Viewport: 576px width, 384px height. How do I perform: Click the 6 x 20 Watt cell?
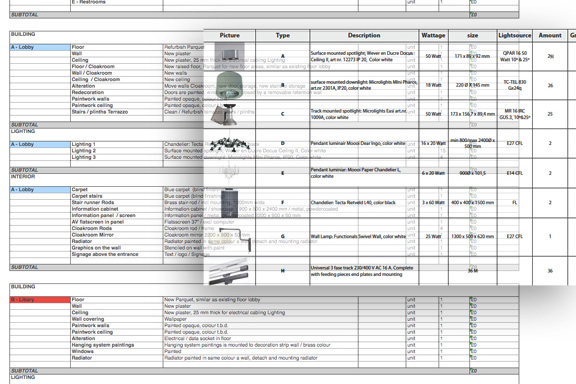[433, 173]
